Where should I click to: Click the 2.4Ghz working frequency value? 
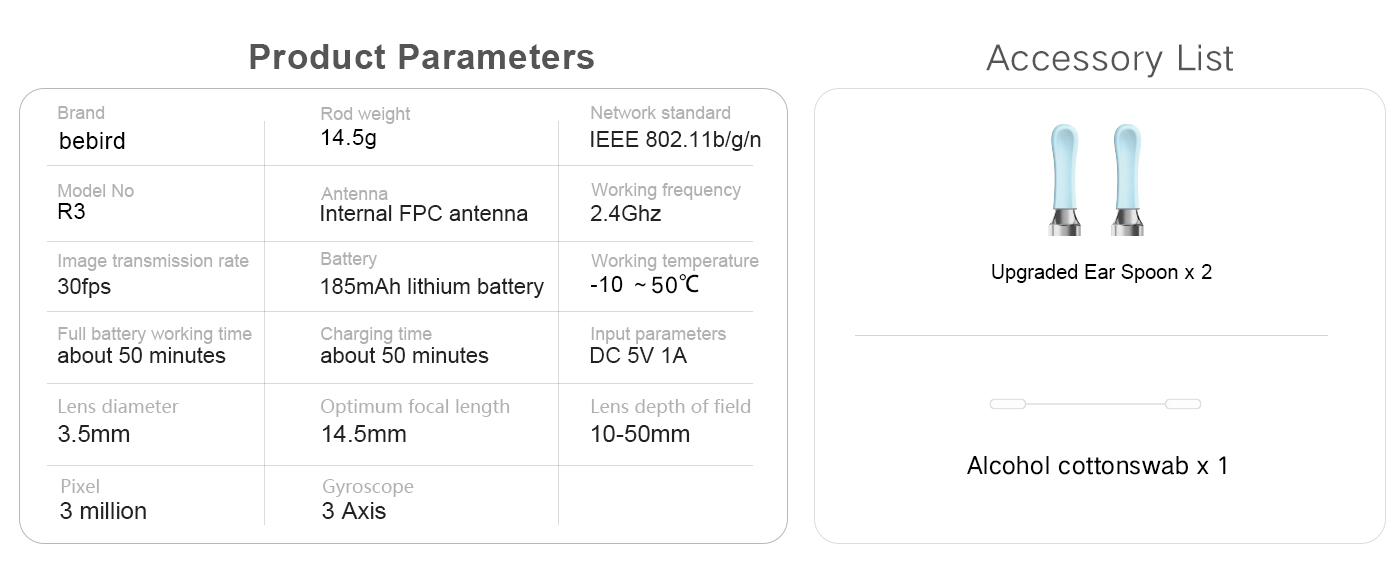[626, 214]
